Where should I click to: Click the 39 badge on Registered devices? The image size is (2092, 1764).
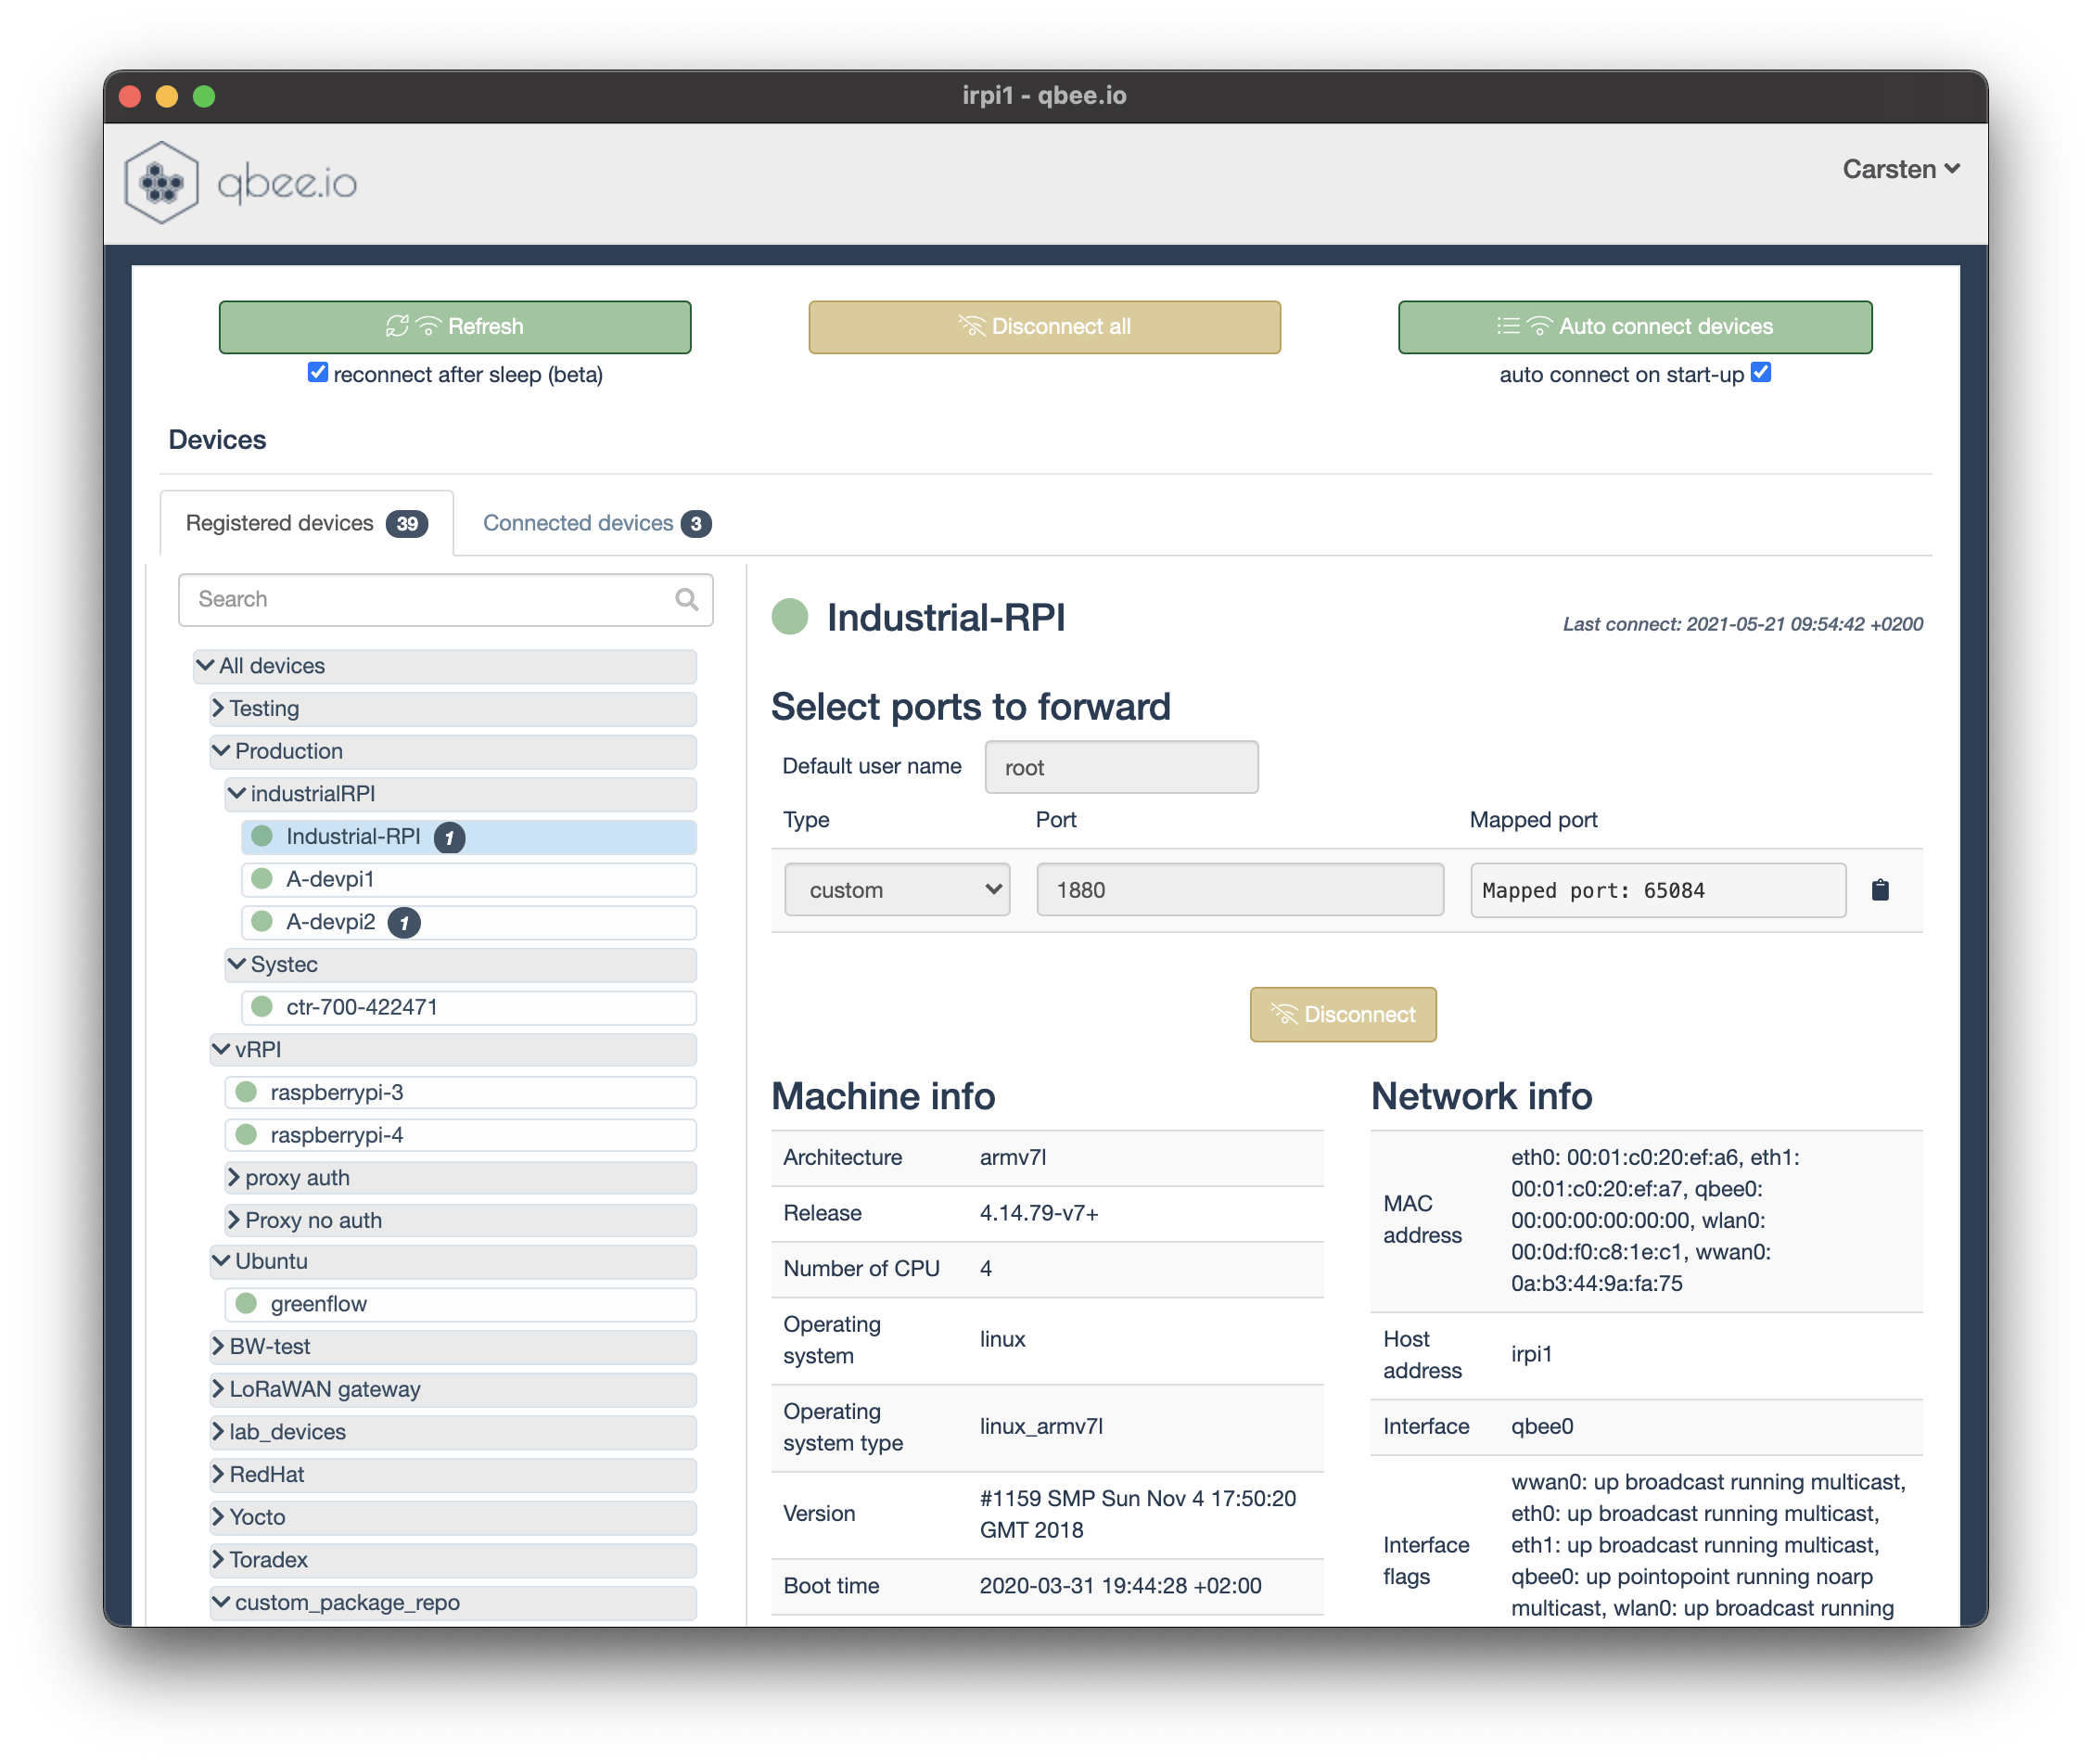click(x=407, y=524)
